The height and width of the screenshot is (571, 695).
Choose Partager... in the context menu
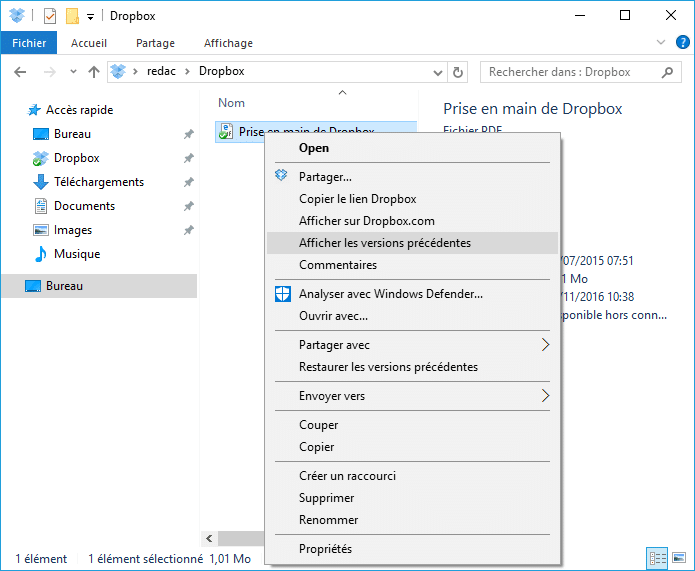(412, 177)
